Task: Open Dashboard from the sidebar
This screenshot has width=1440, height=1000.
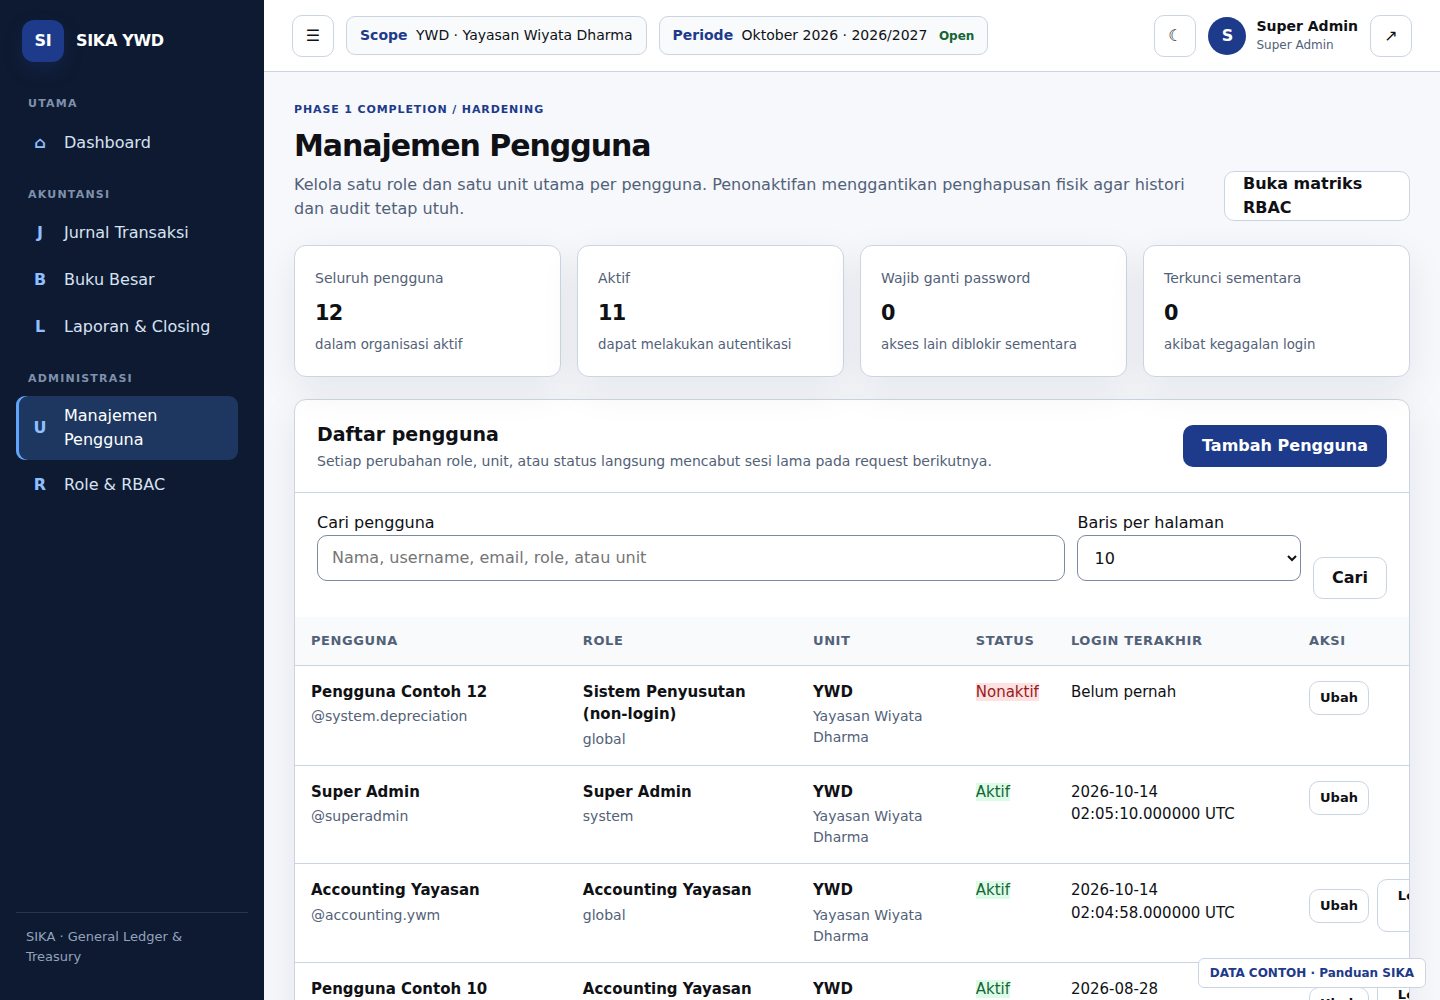Action: 127,142
